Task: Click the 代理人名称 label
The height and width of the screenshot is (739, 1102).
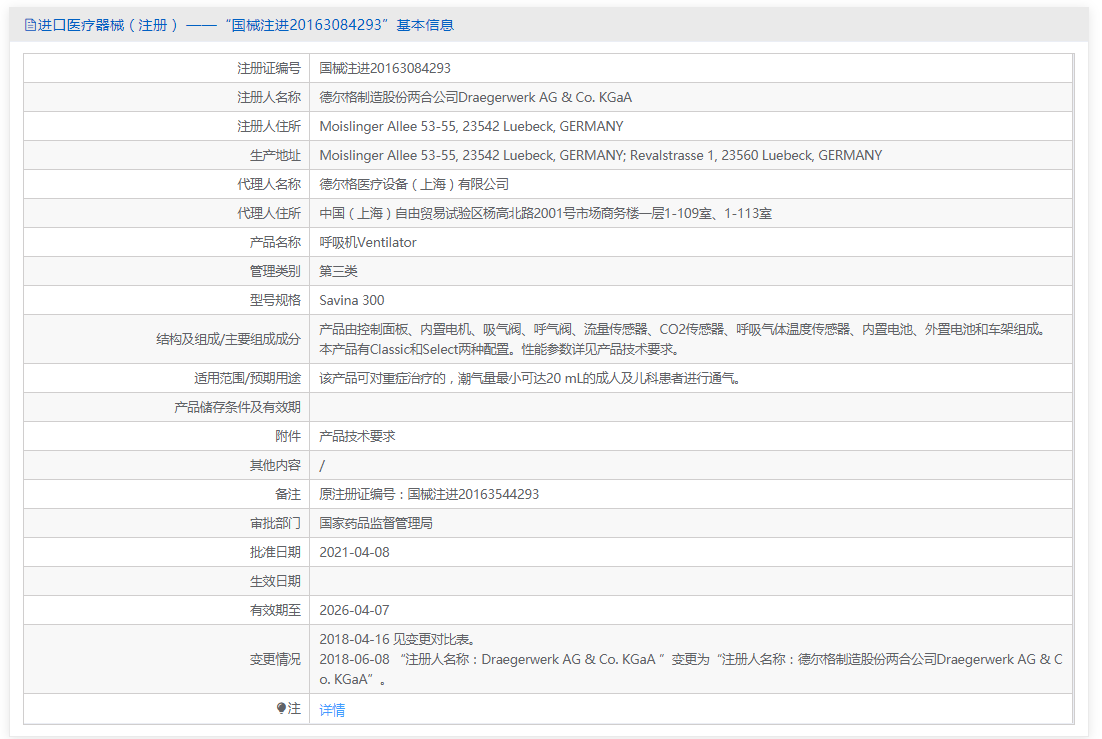Action: click(x=268, y=184)
